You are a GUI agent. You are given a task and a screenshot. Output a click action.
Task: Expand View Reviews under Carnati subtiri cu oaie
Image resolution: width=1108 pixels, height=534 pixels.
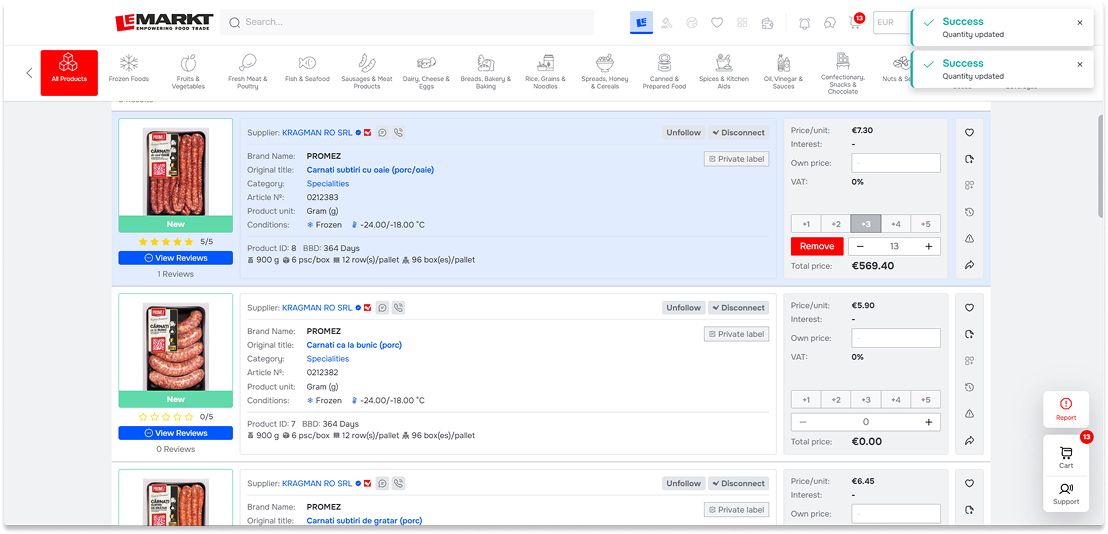[x=175, y=258]
